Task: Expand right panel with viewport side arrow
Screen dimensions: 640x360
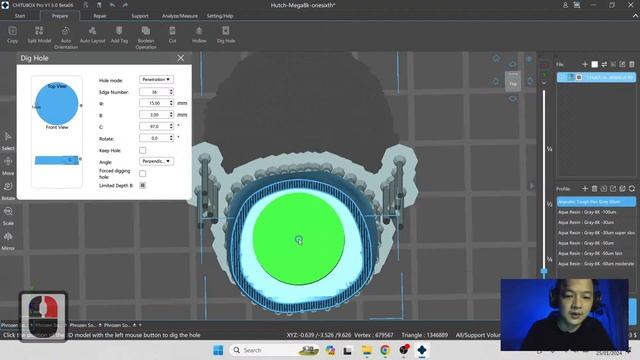Action: tap(531, 186)
